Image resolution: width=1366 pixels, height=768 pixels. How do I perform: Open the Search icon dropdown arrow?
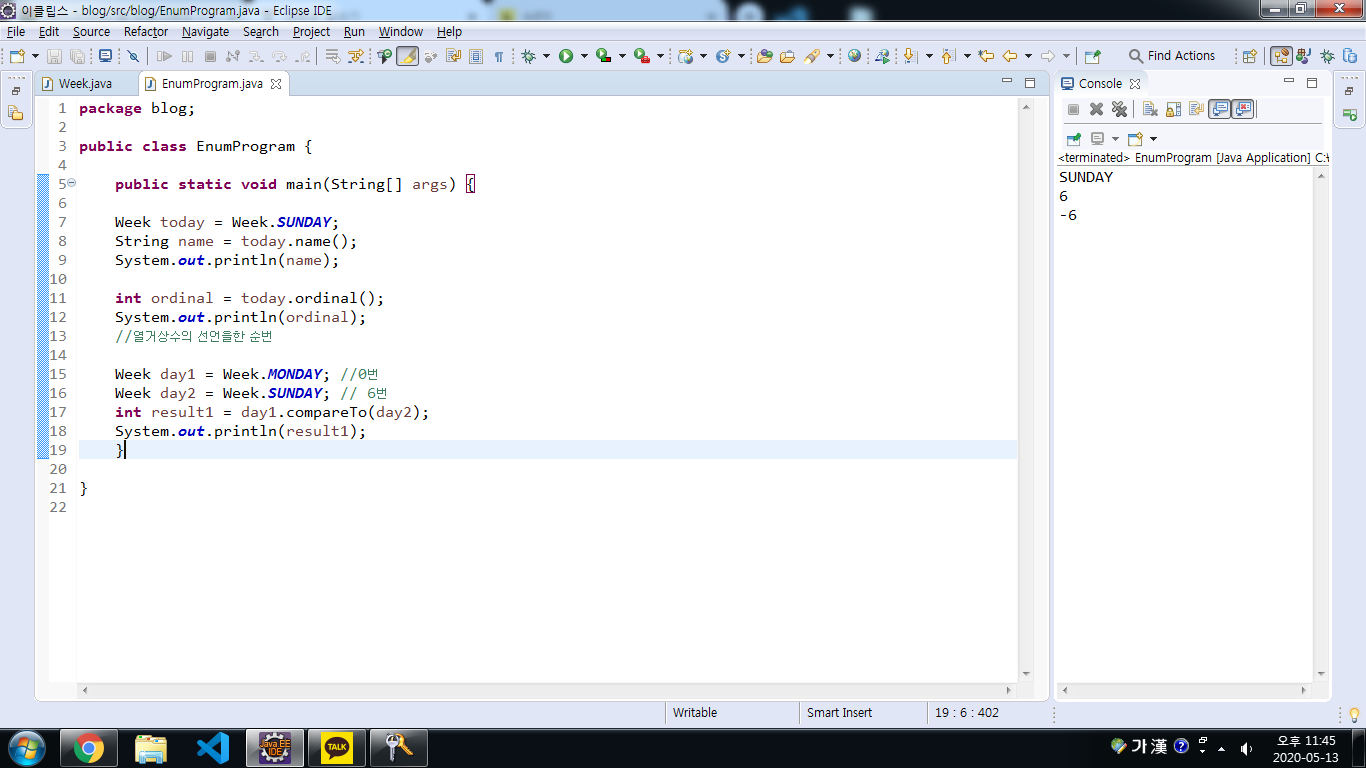(830, 56)
